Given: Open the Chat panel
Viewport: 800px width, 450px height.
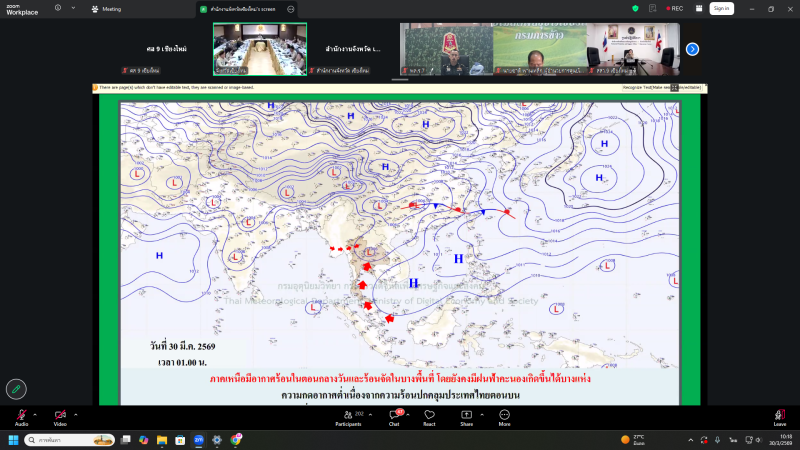Looking at the screenshot, I should click(x=394, y=416).
